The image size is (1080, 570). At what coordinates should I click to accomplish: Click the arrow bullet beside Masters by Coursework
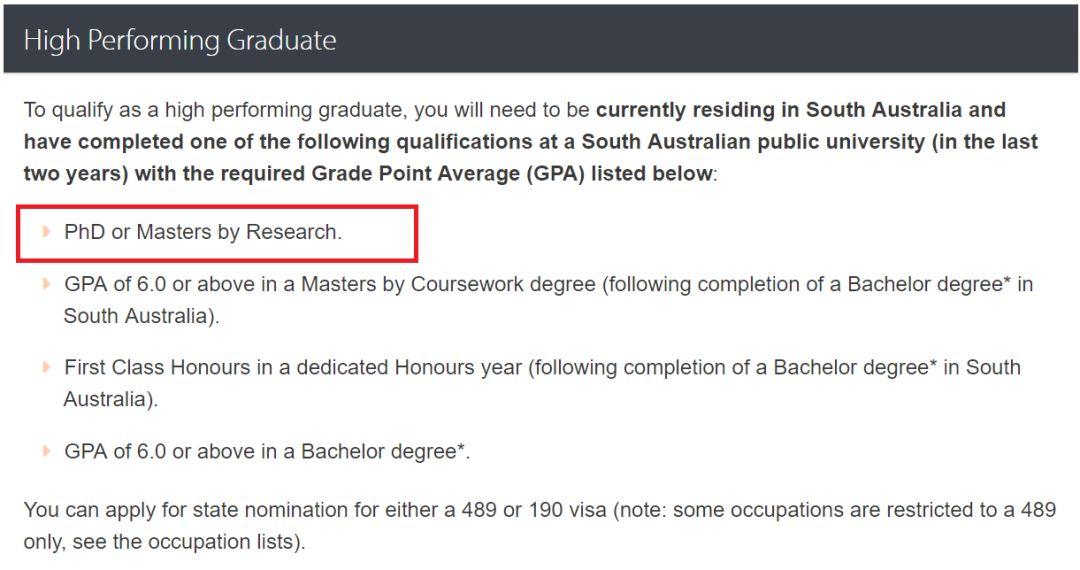tap(46, 284)
